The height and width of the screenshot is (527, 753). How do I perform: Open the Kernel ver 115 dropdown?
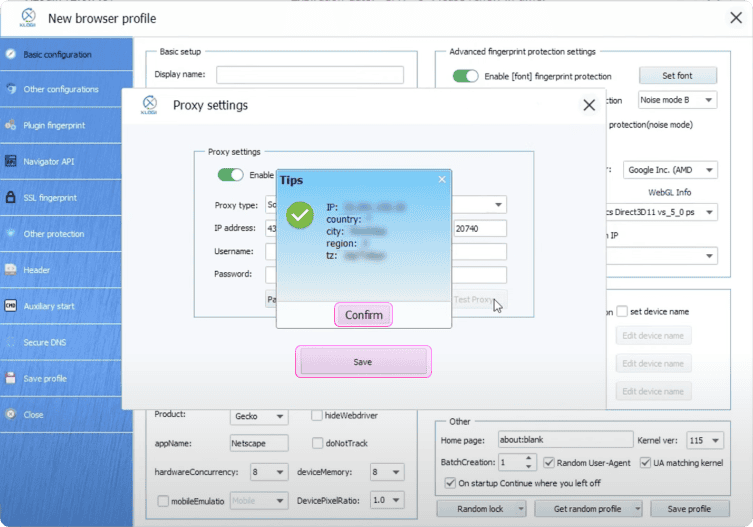[704, 441]
